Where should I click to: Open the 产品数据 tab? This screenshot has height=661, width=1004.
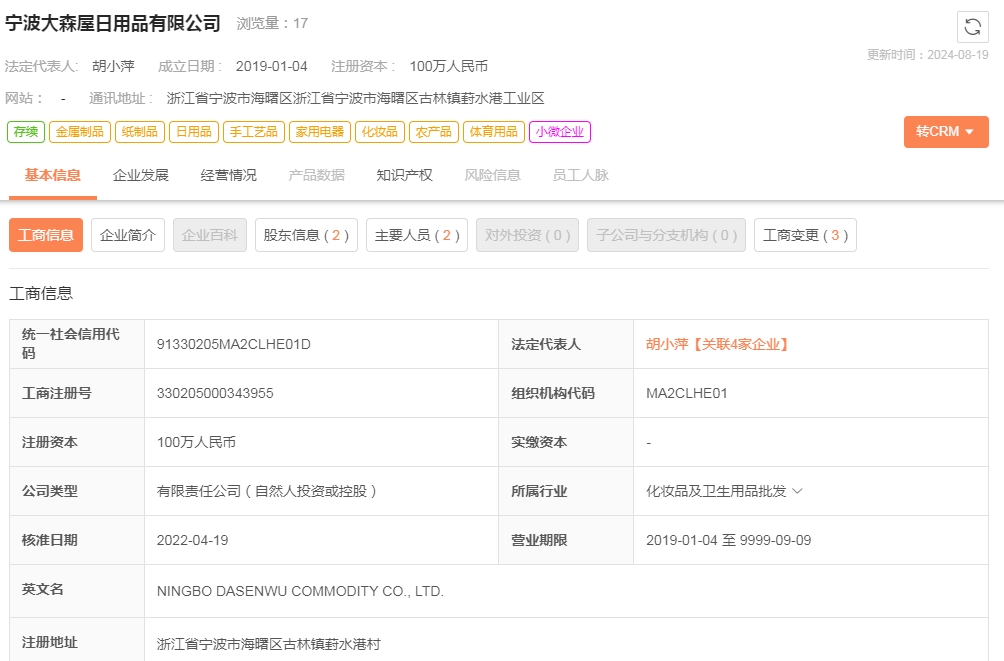click(316, 175)
